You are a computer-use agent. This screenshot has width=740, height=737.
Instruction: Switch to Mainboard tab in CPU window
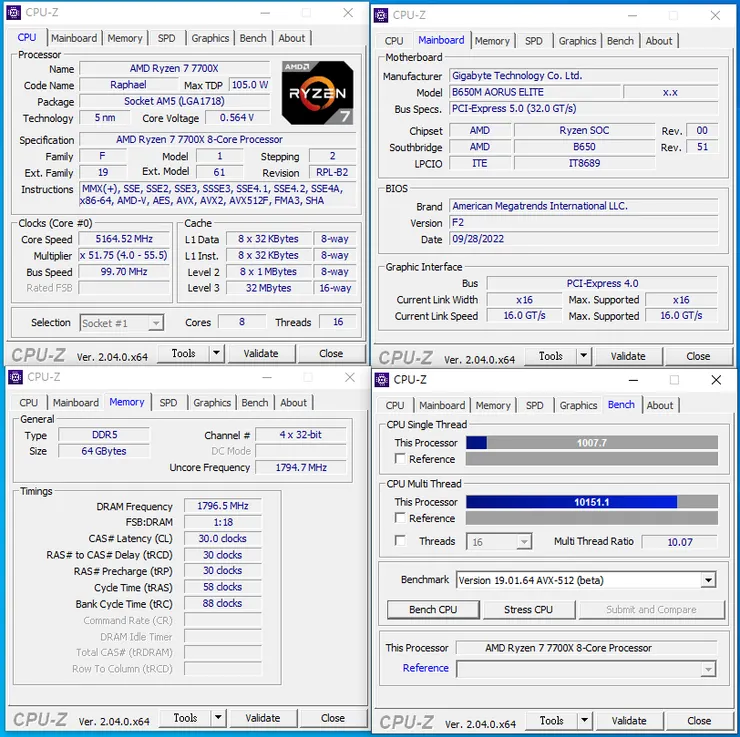click(x=74, y=38)
